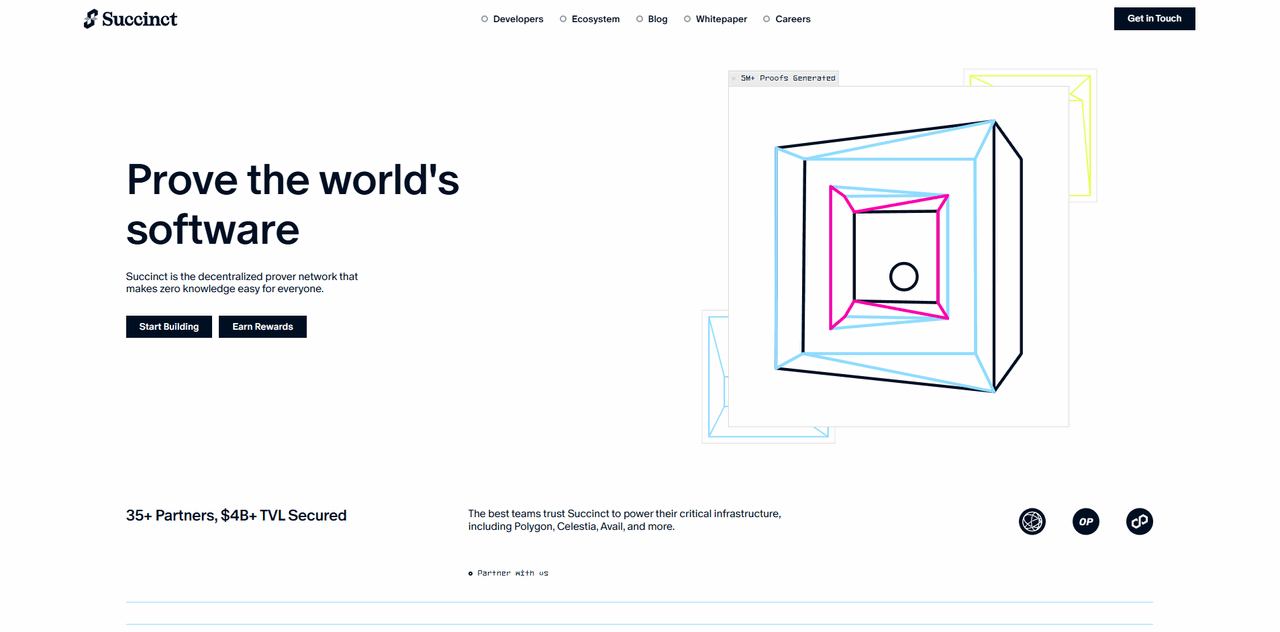Click the Succinct logo icon

pos(91,18)
